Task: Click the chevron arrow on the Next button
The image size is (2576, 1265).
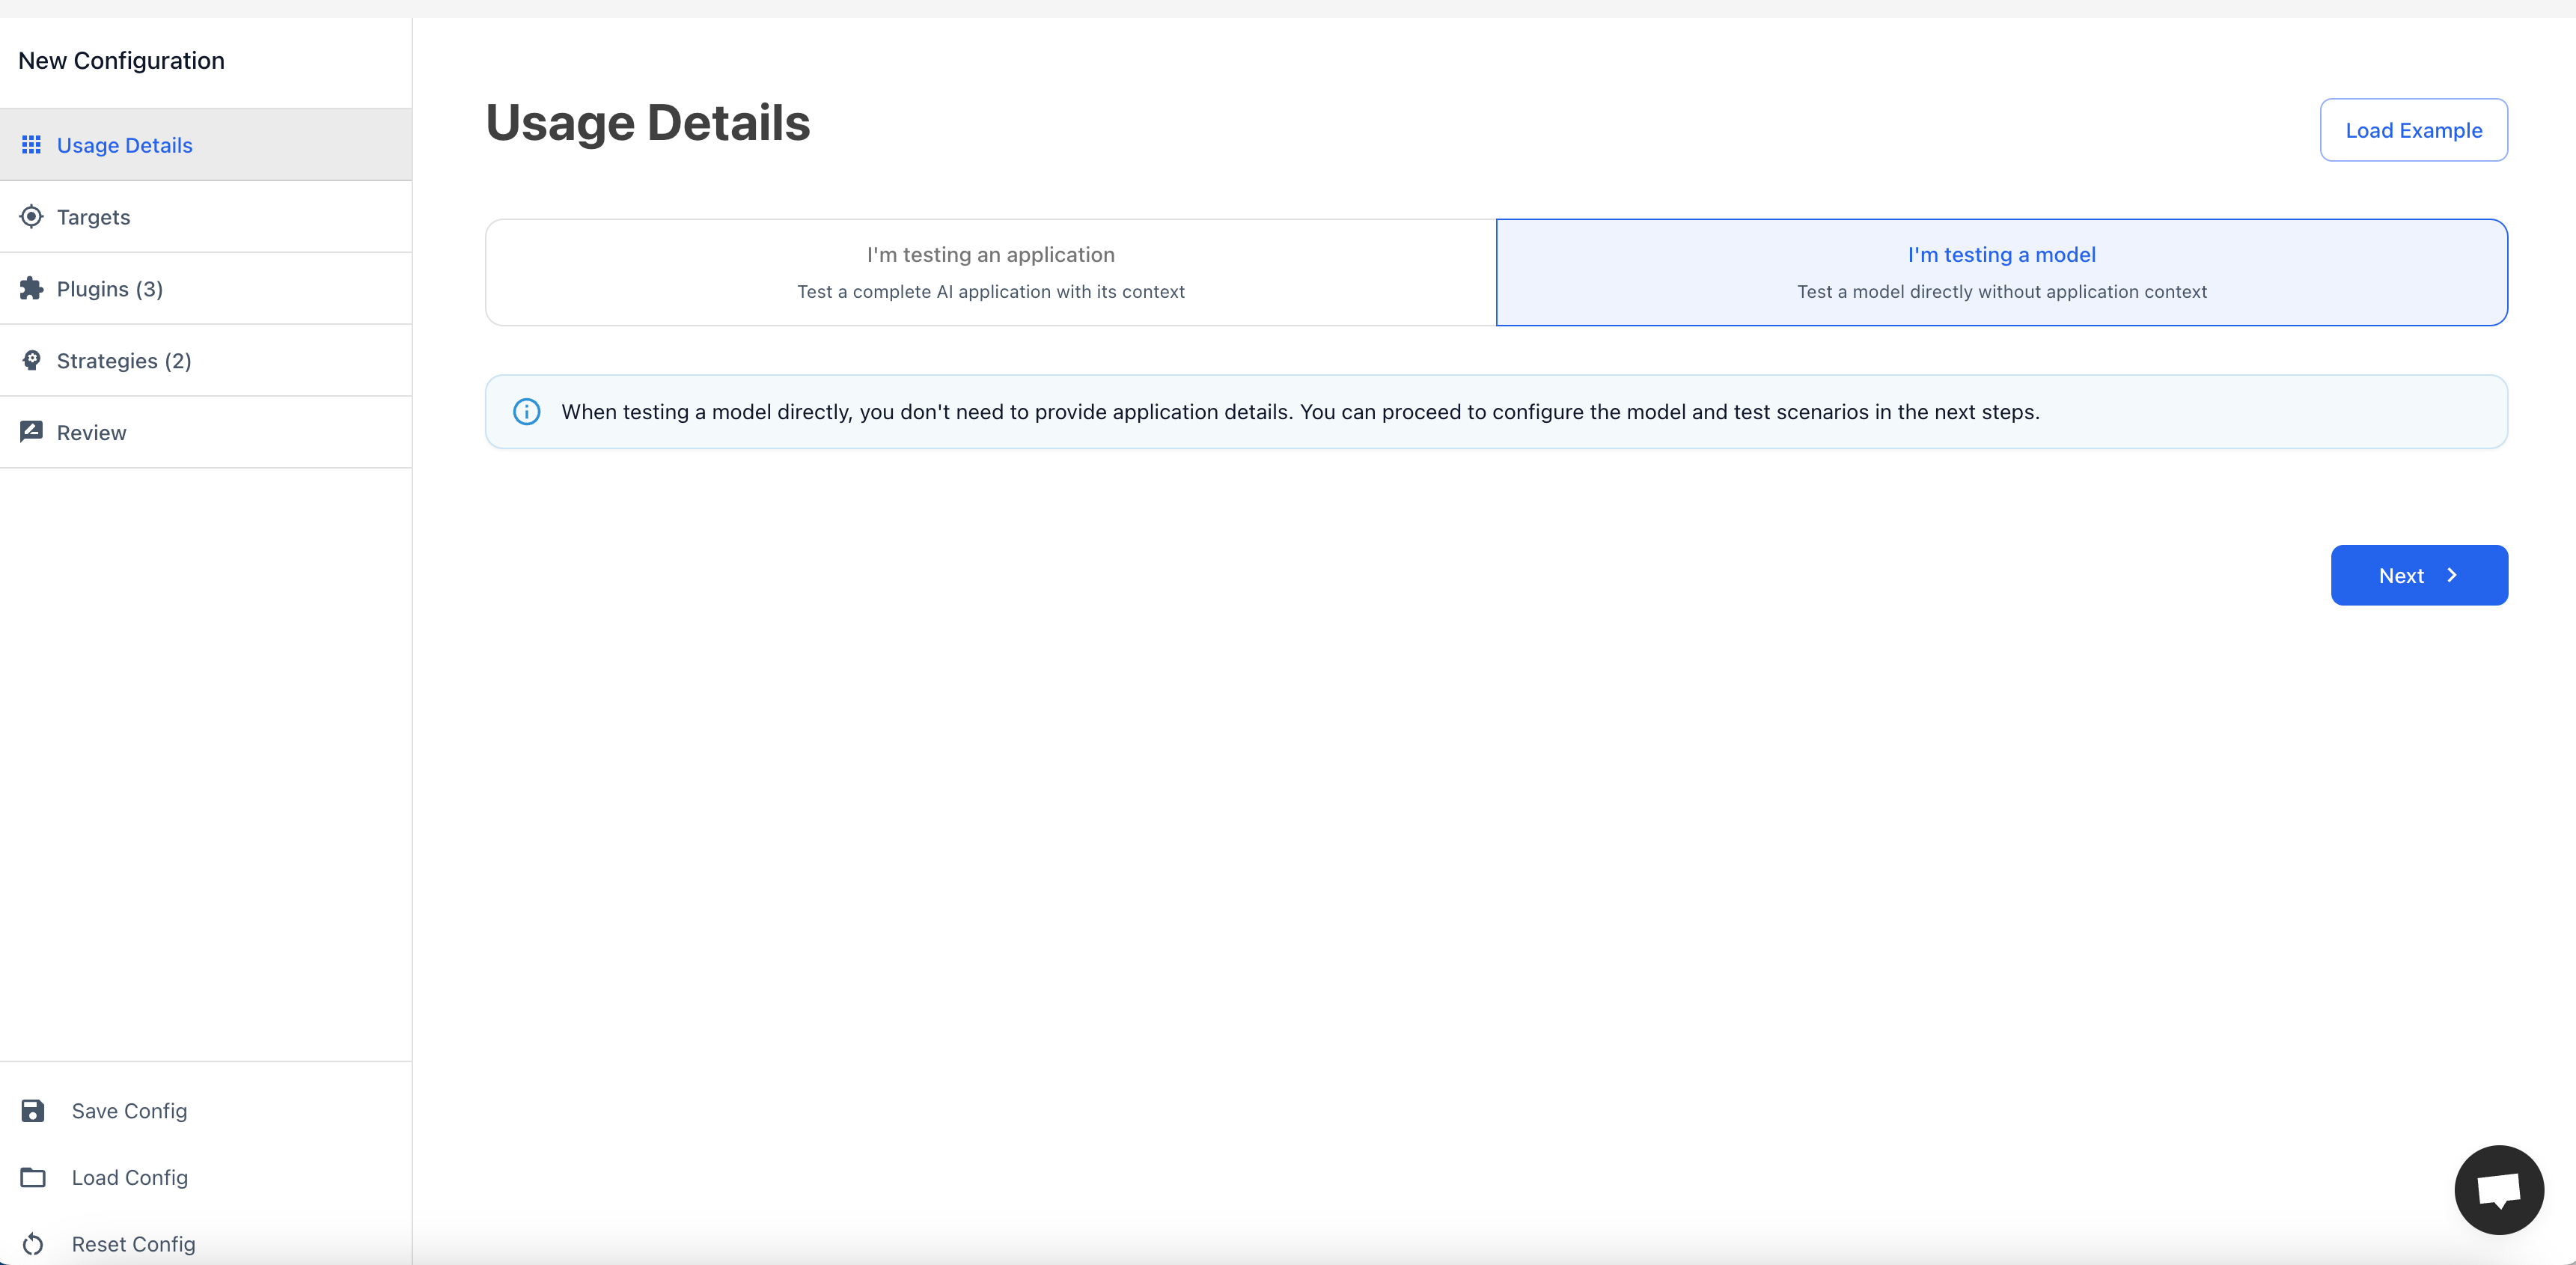Action: tap(2452, 575)
